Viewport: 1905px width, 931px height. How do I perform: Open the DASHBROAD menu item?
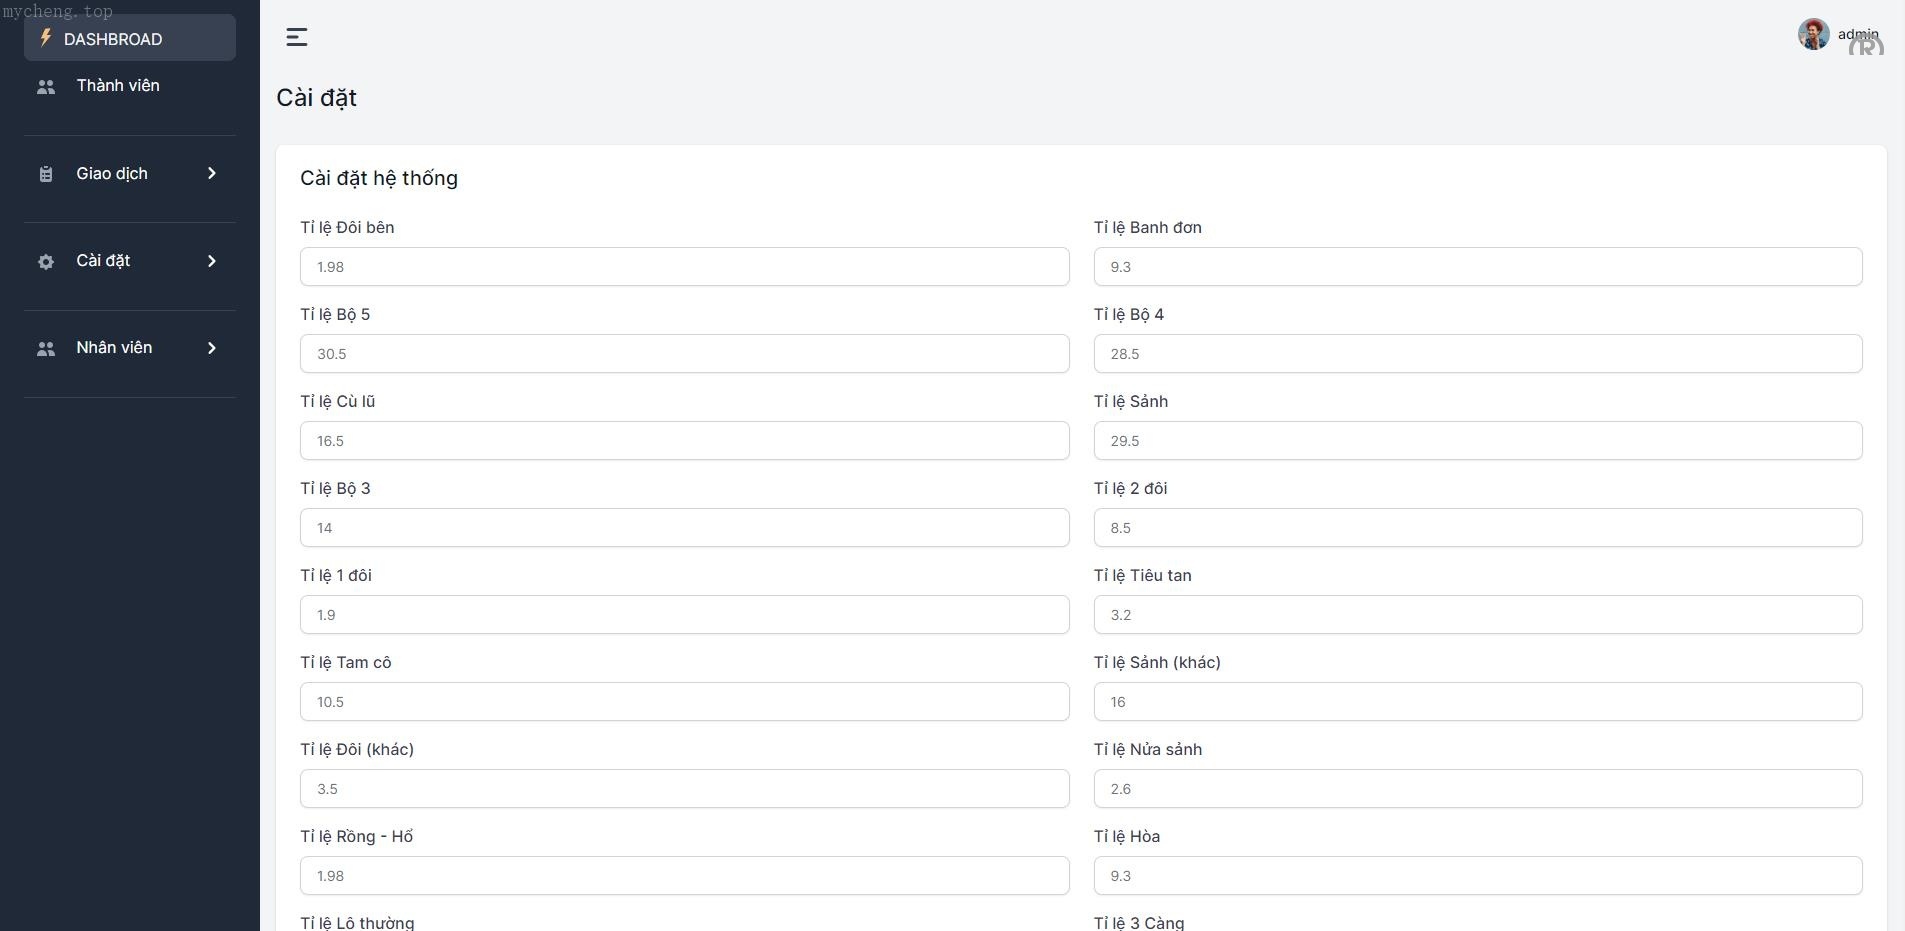coord(112,39)
